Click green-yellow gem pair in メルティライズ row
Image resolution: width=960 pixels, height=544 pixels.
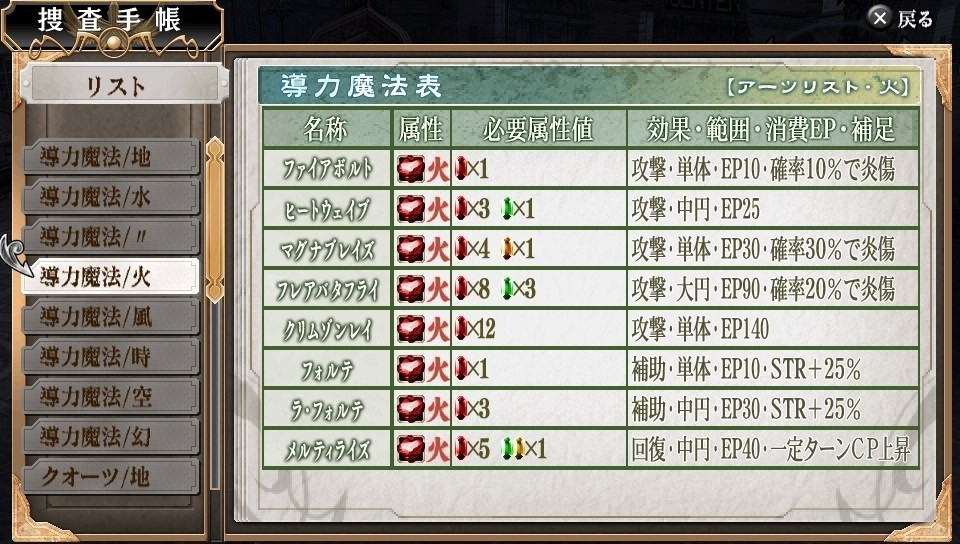[513, 449]
